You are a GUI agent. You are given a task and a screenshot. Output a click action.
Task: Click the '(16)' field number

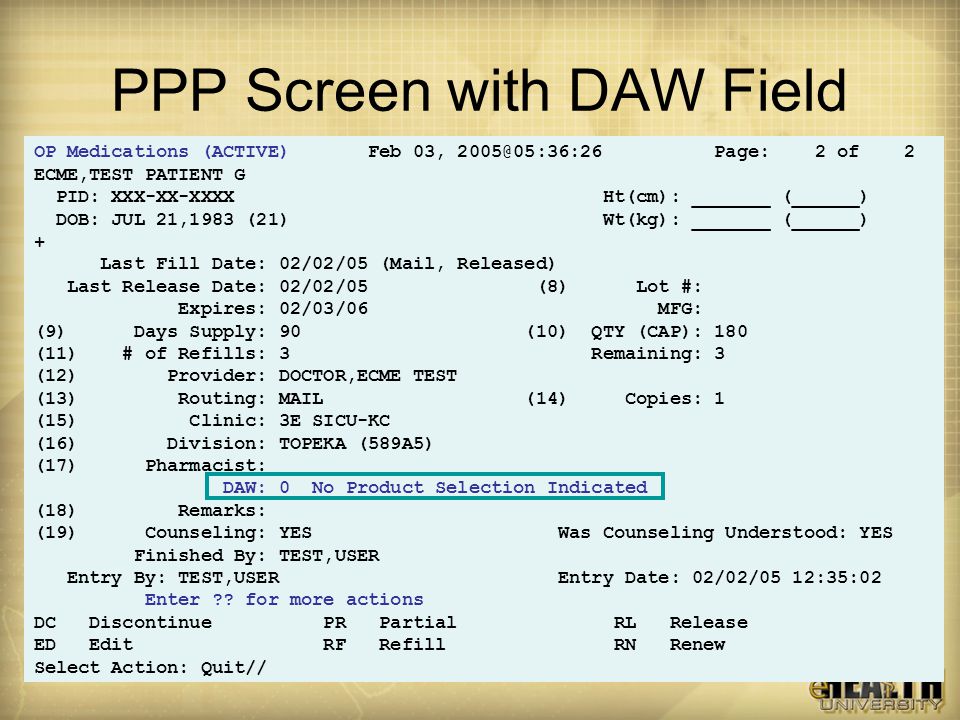point(56,443)
